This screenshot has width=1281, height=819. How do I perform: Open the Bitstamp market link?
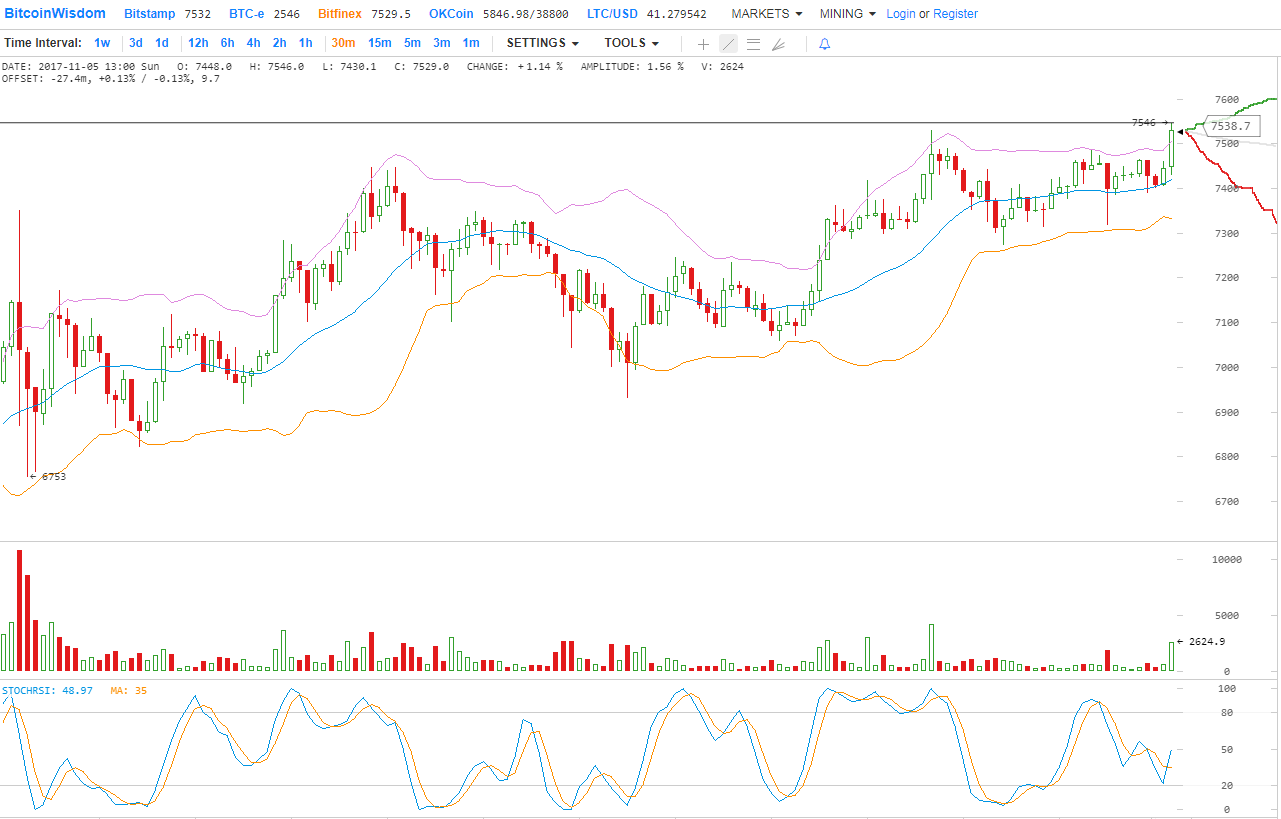[x=150, y=14]
